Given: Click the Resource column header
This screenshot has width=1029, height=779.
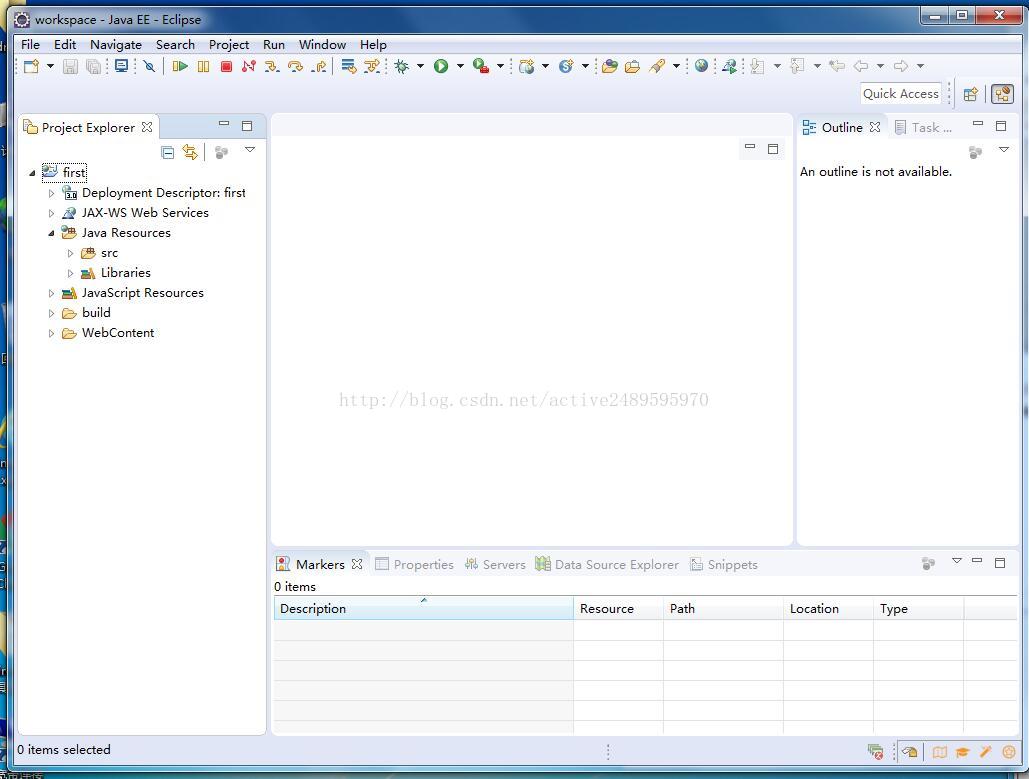Looking at the screenshot, I should [618, 608].
